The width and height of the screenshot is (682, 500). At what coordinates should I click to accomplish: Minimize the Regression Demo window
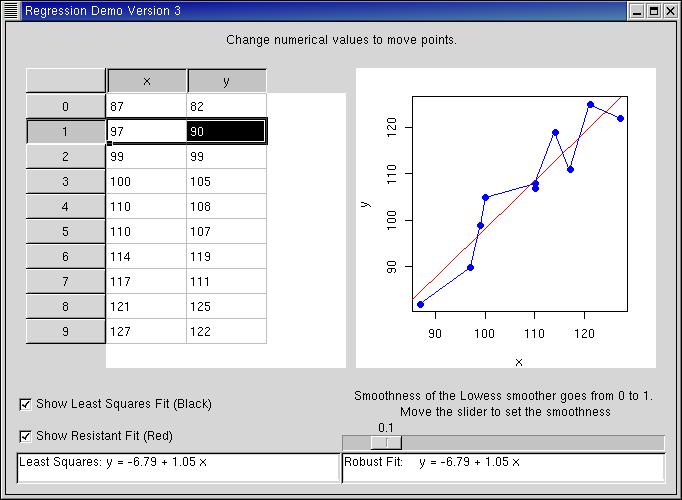coord(637,11)
